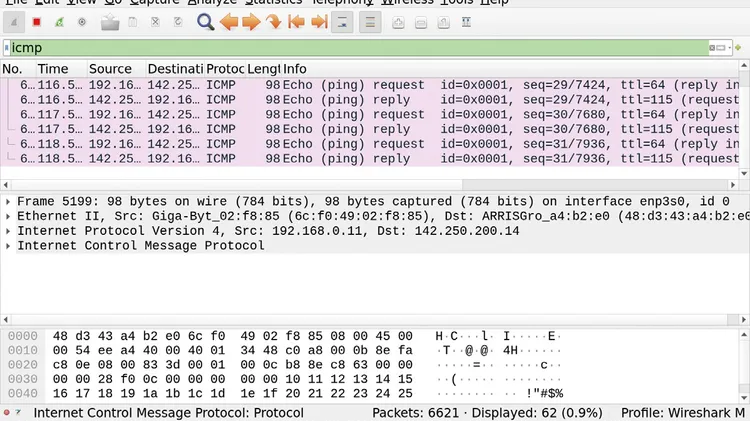
Task: Sort by Destination column header
Action: click(x=176, y=69)
